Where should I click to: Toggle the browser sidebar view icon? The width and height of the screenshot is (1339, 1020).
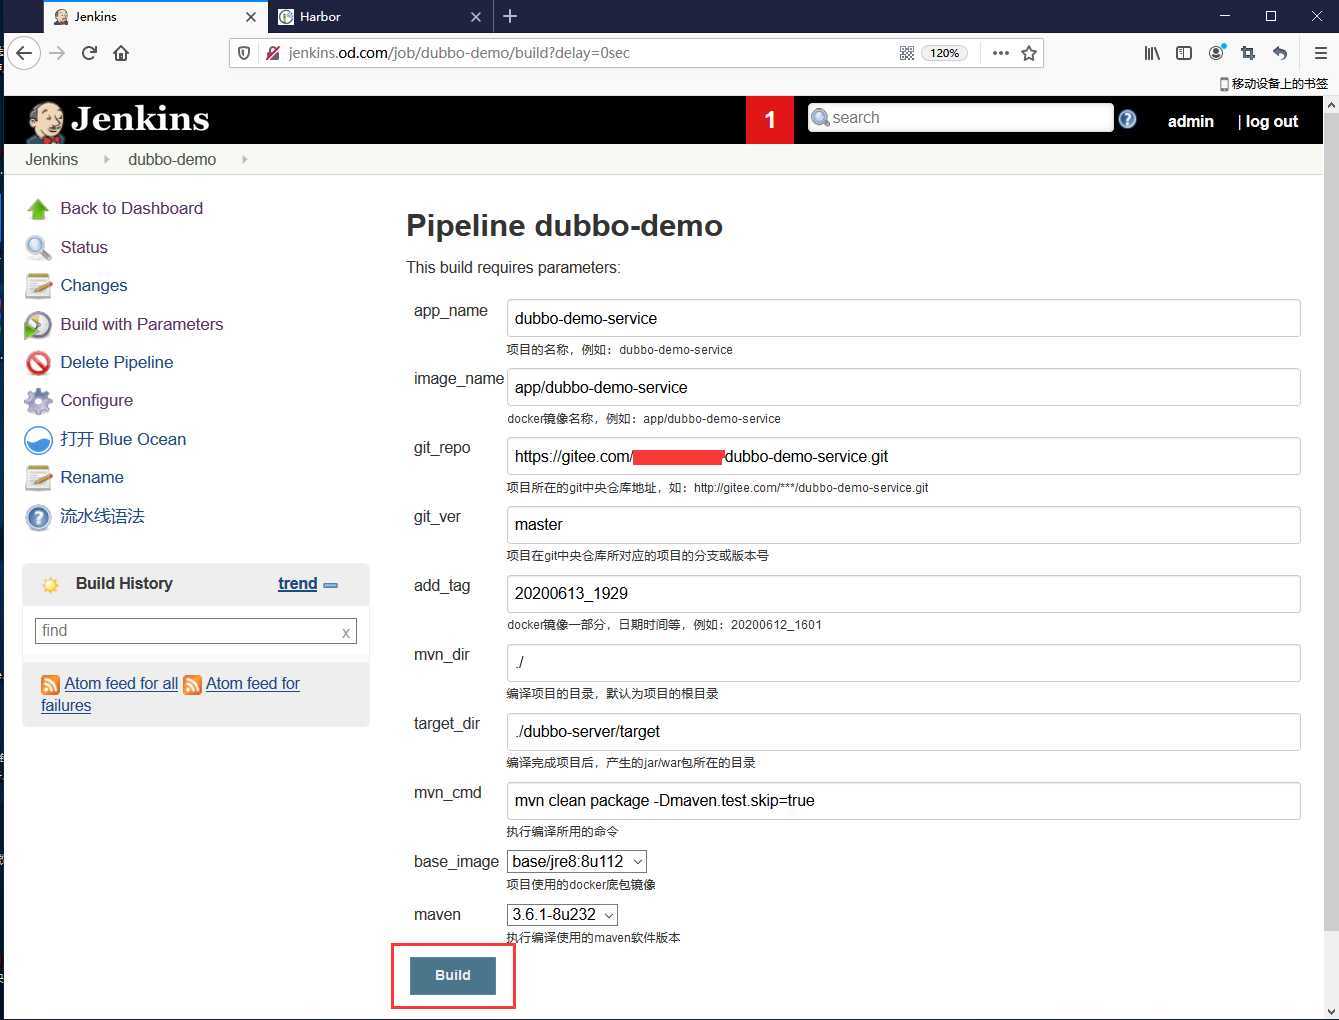[x=1184, y=53]
